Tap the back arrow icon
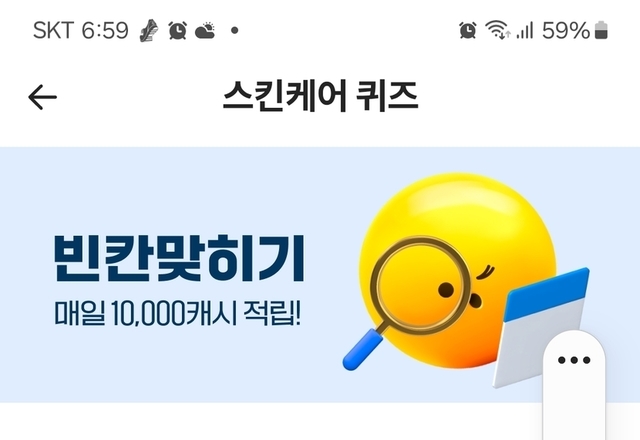Image resolution: width=640 pixels, height=440 pixels. coord(42,97)
